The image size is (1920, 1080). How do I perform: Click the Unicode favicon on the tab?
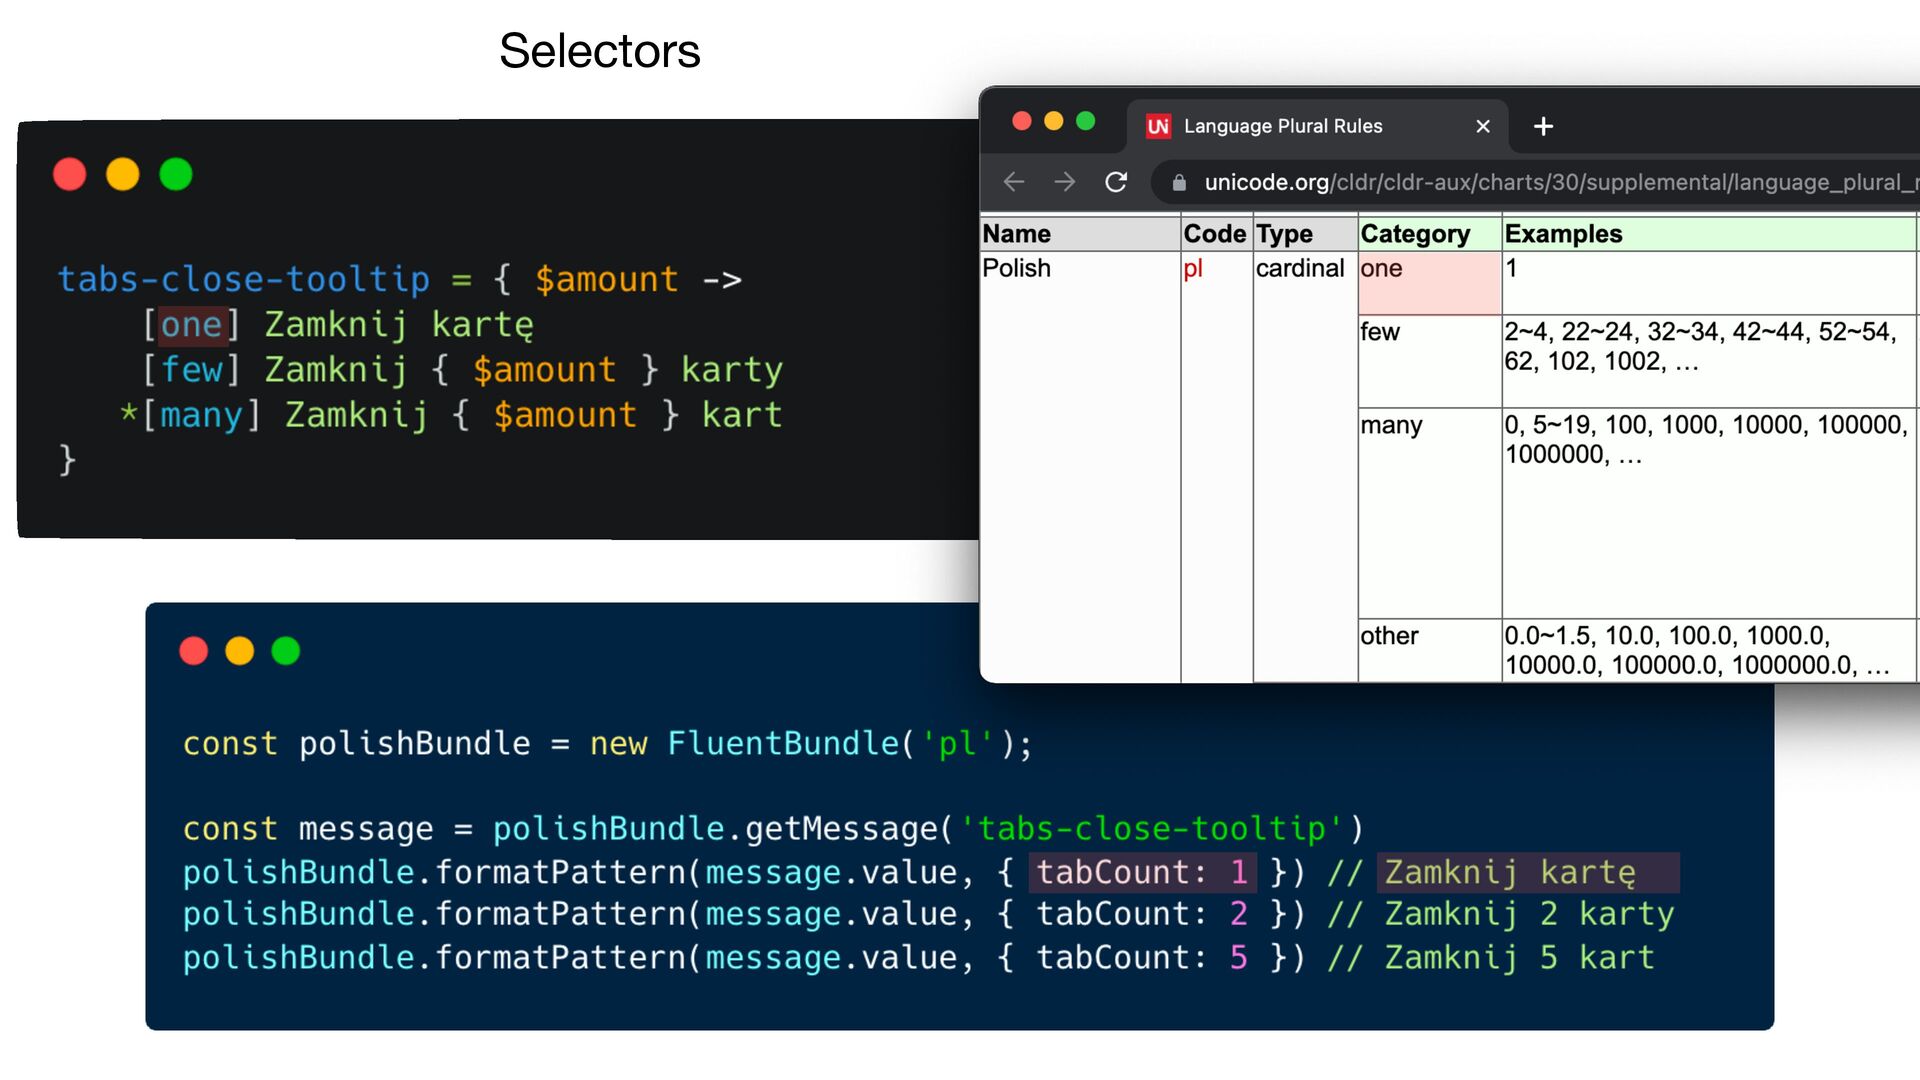click(x=1158, y=126)
